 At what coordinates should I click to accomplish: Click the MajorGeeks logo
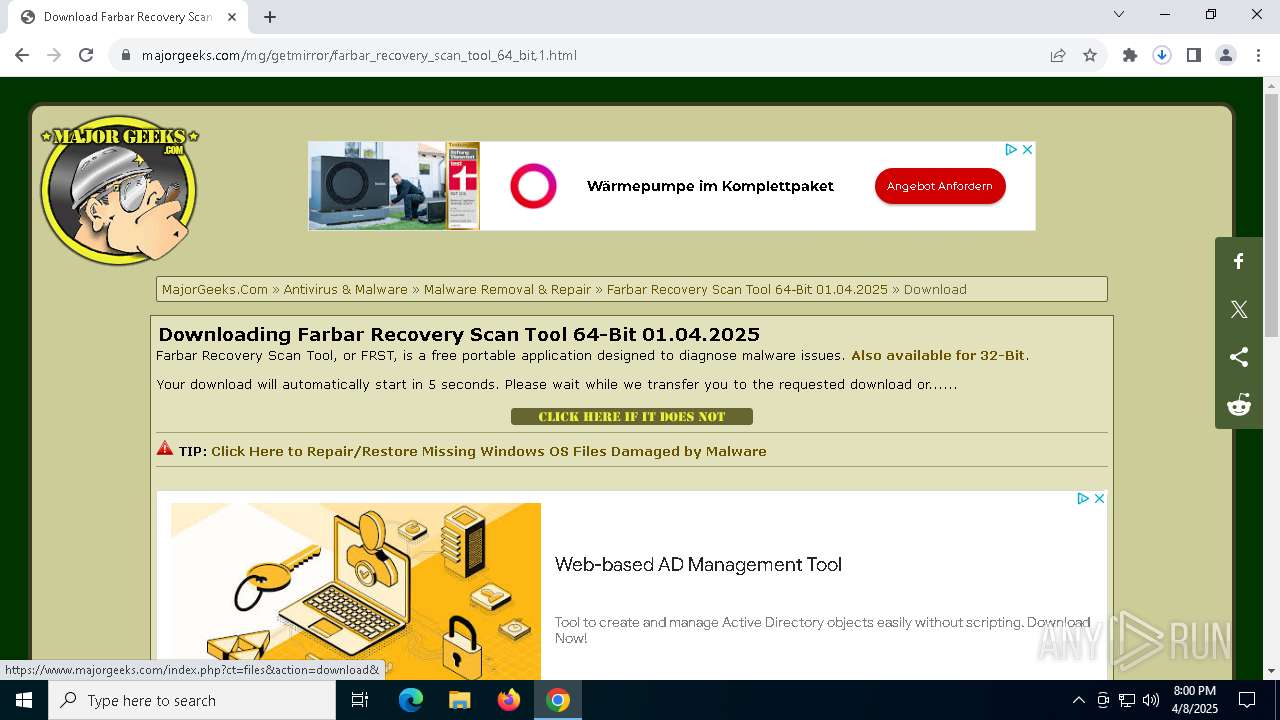click(x=119, y=190)
